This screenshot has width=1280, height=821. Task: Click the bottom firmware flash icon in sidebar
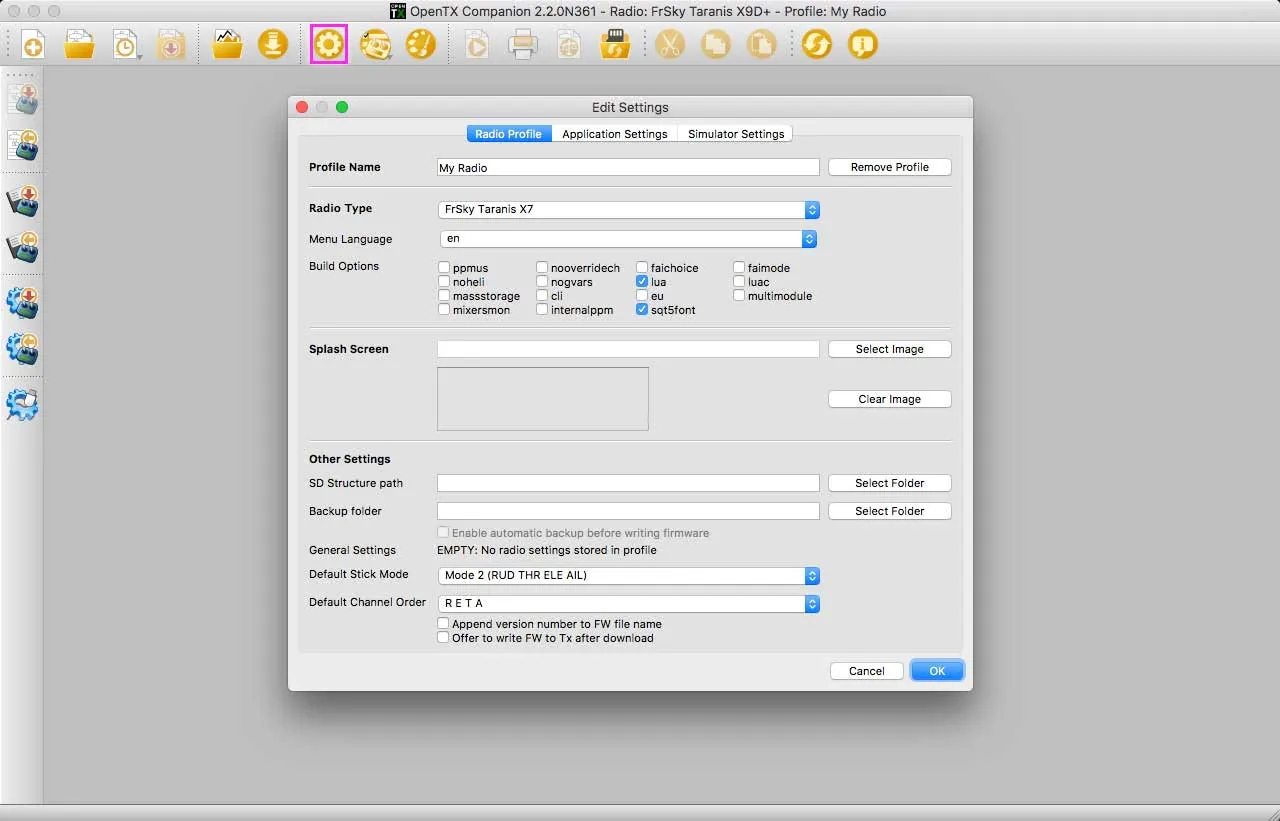tap(22, 404)
